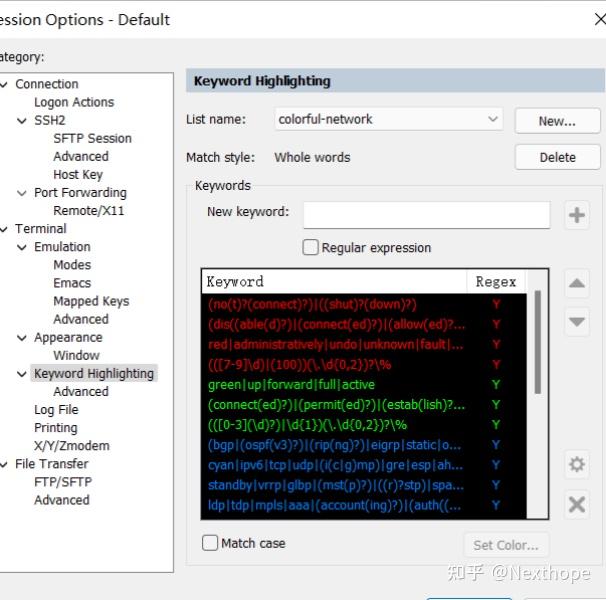Open keyword properties gear icon
The image size is (606, 600).
[x=577, y=464]
